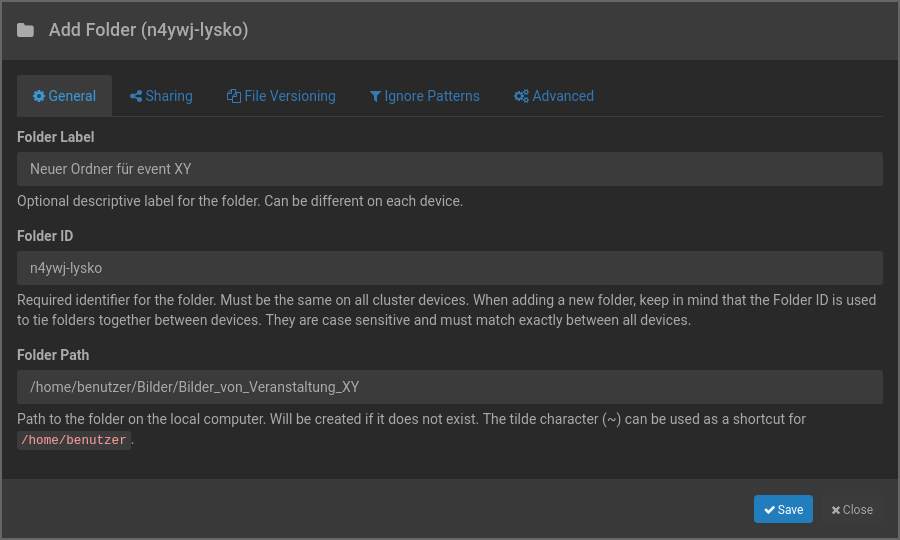The height and width of the screenshot is (540, 900).
Task: Click the red /home/benutzer path snippet
Action: [x=74, y=440]
